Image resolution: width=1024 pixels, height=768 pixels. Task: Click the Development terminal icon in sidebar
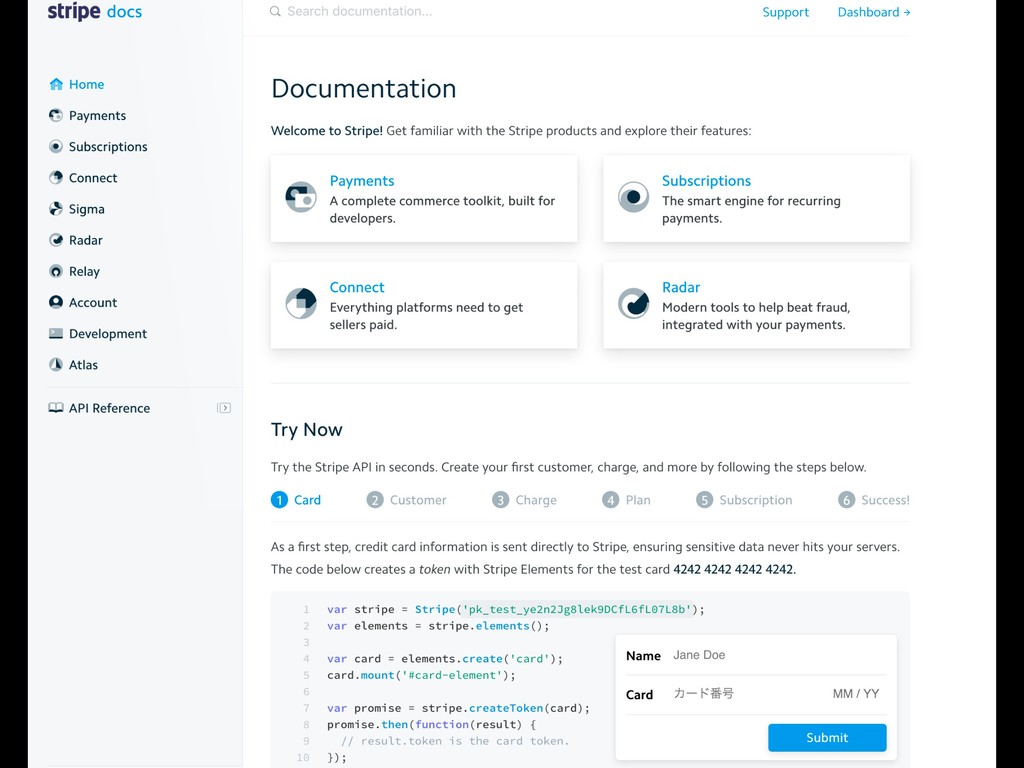[x=56, y=333]
